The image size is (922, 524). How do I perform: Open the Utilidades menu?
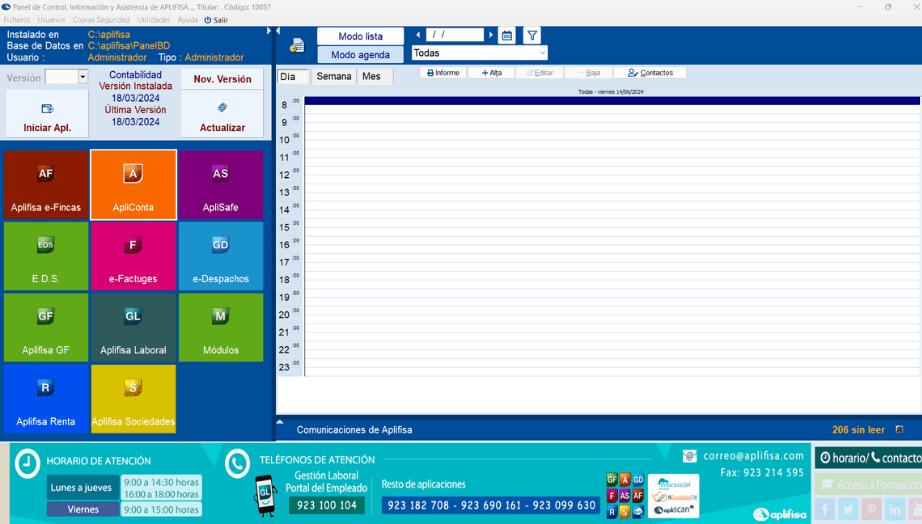pos(153,20)
